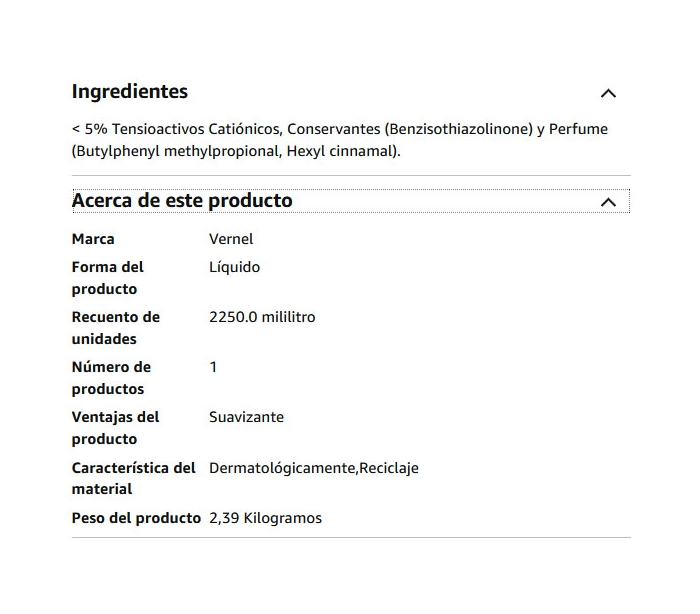The height and width of the screenshot is (614, 700).
Task: Click Dermatológicamente,Reciclaje material value
Action: point(314,468)
